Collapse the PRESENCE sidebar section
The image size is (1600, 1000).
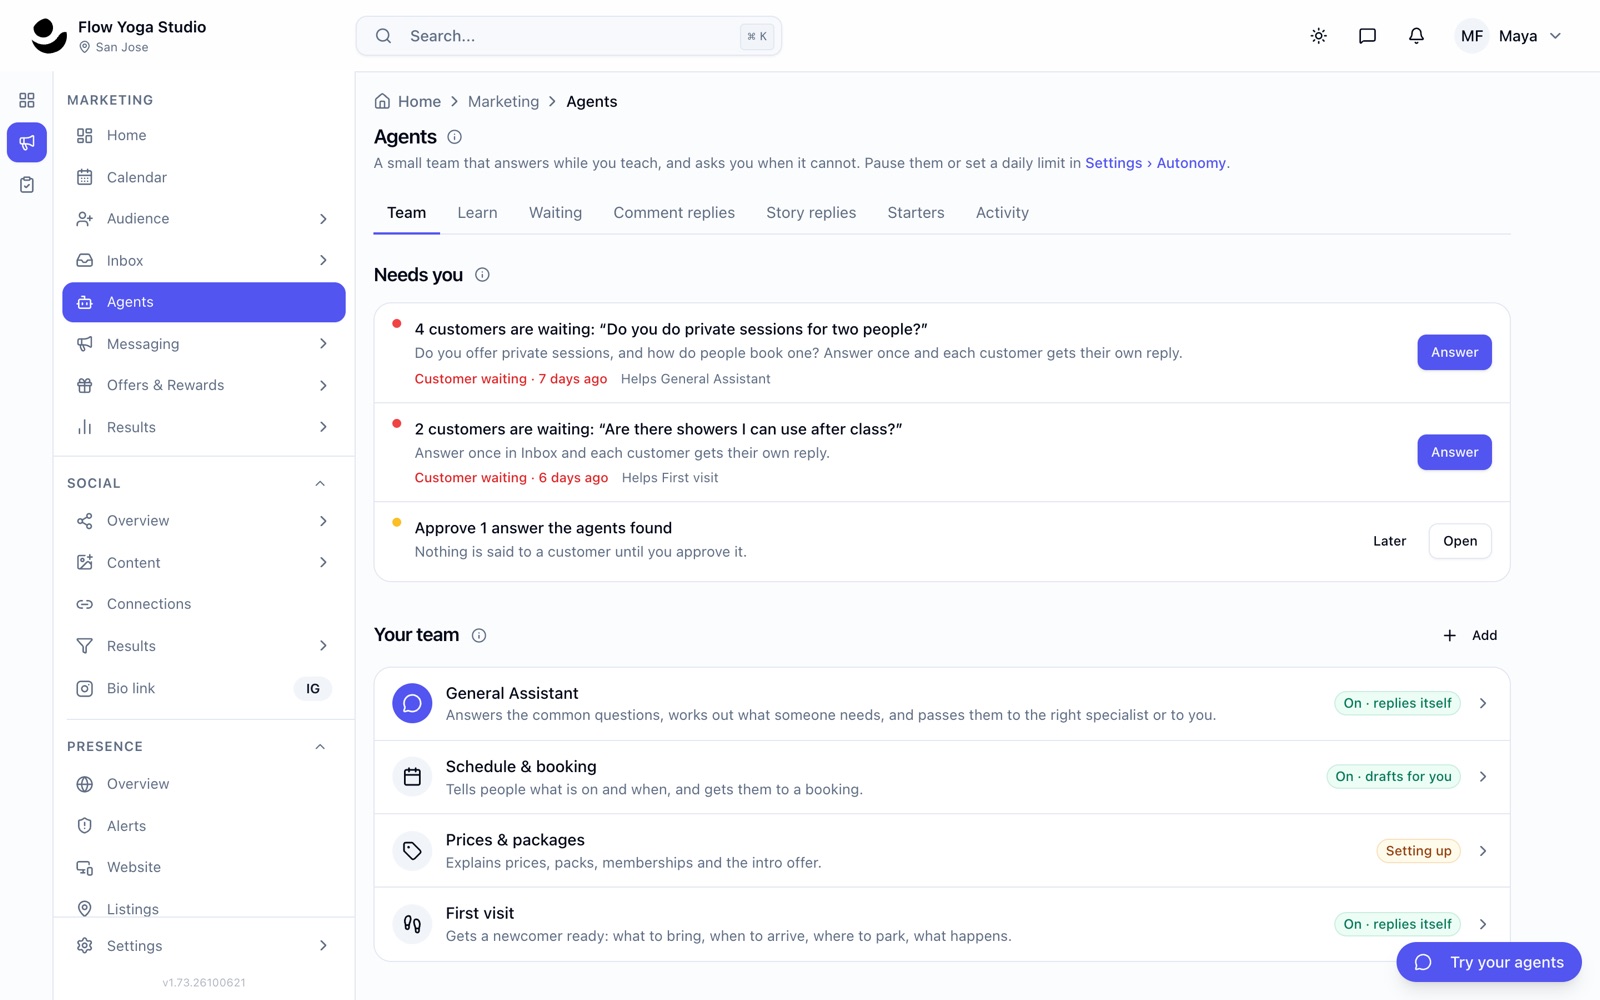coord(320,747)
